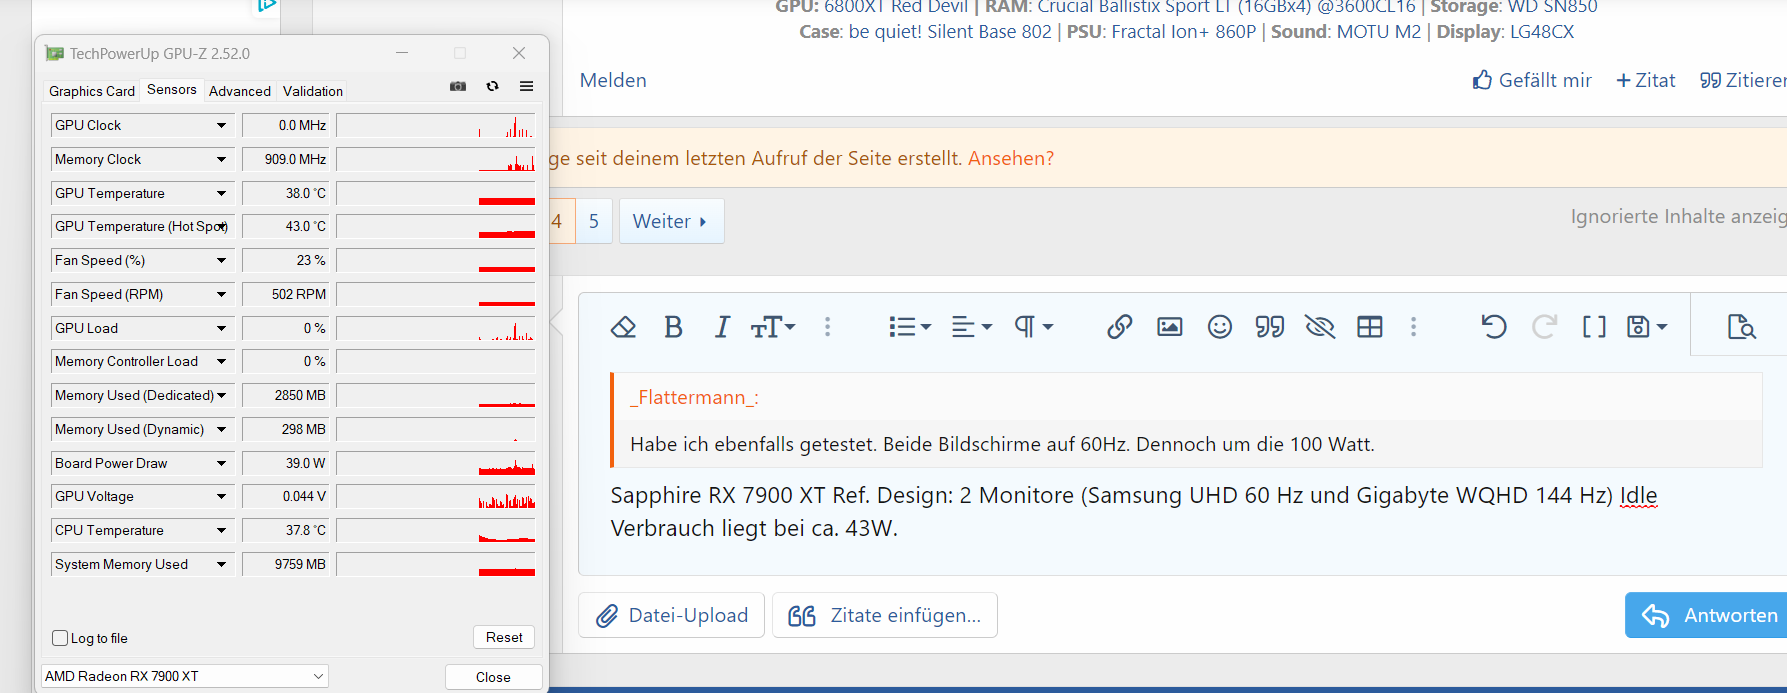Screen dimensions: 1787x693
Task: Enable Log to file checkbox
Action: point(60,638)
